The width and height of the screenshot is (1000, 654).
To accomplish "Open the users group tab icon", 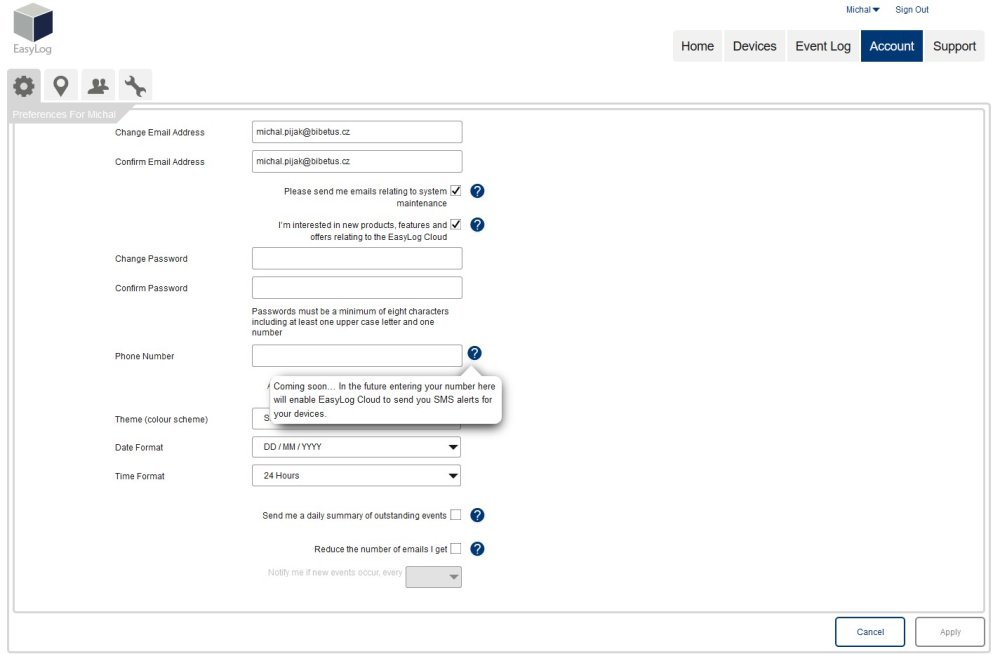I will pos(98,87).
